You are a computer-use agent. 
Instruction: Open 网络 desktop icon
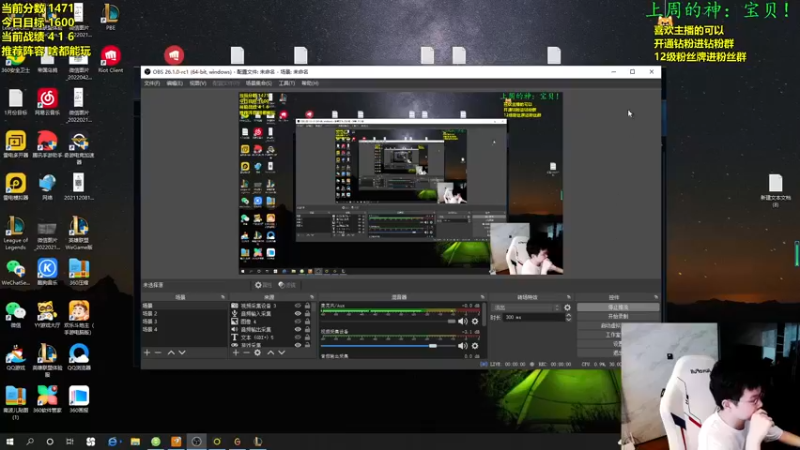(x=47, y=187)
